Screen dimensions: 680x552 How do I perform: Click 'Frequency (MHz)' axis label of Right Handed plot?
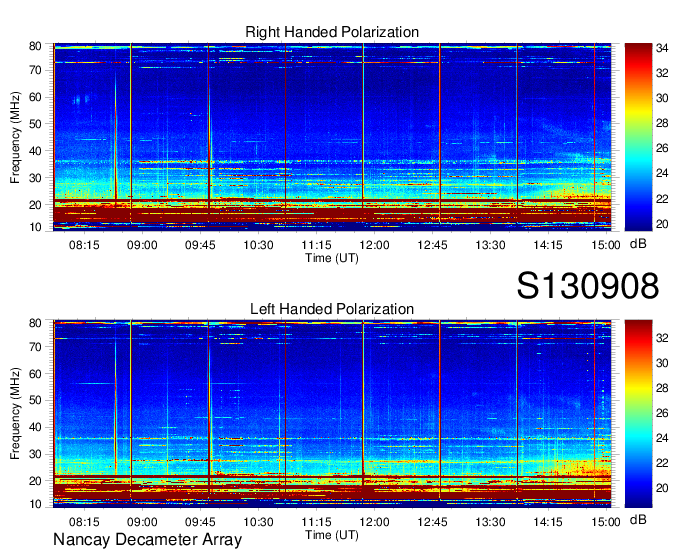click(15, 137)
